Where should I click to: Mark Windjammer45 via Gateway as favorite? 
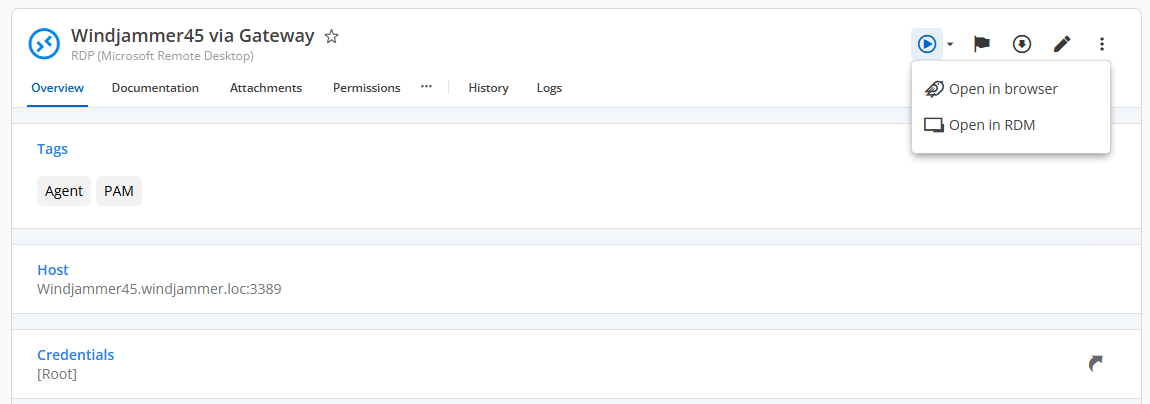coord(332,36)
